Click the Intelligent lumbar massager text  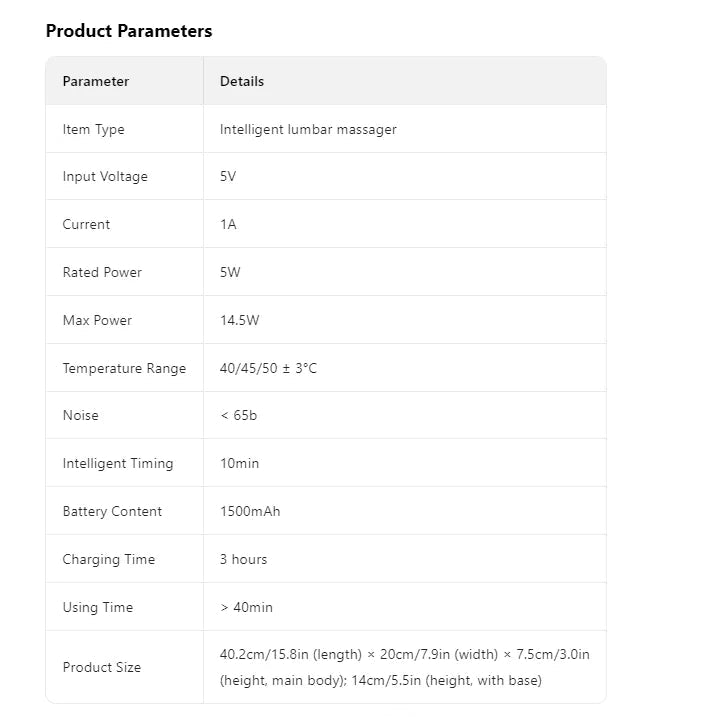(308, 129)
